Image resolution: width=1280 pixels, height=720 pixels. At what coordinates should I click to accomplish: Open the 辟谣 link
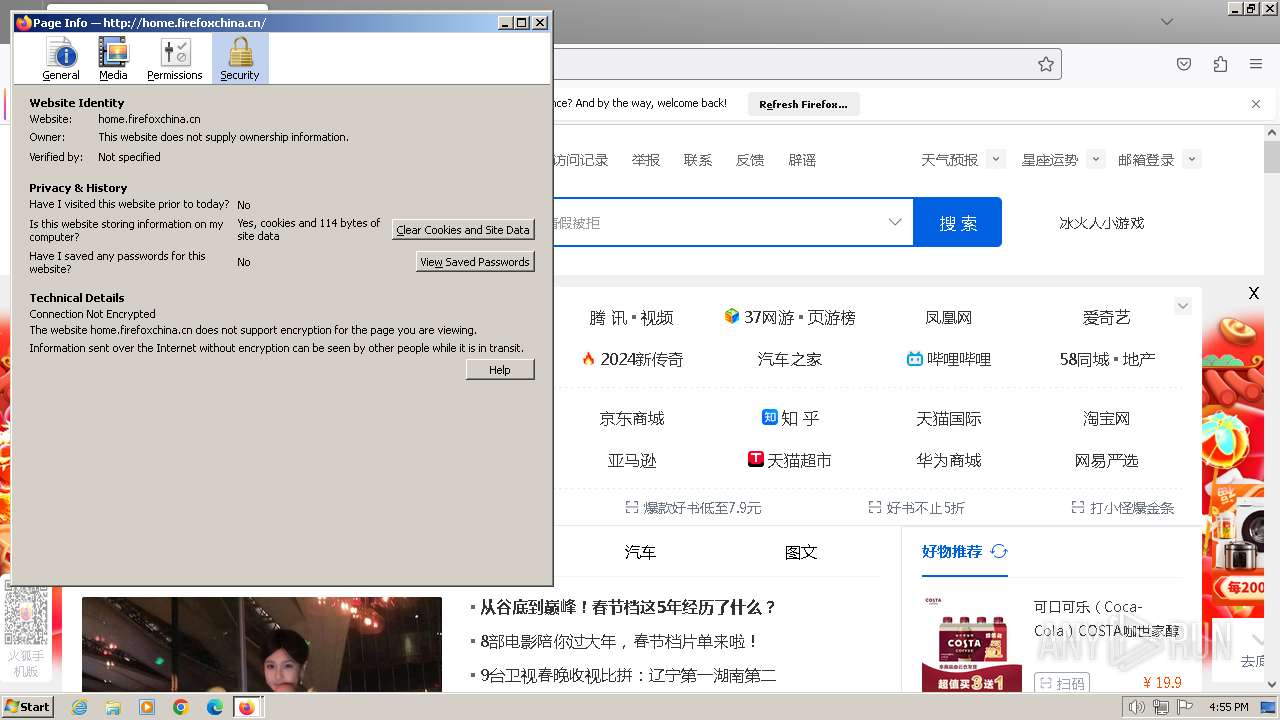802,160
